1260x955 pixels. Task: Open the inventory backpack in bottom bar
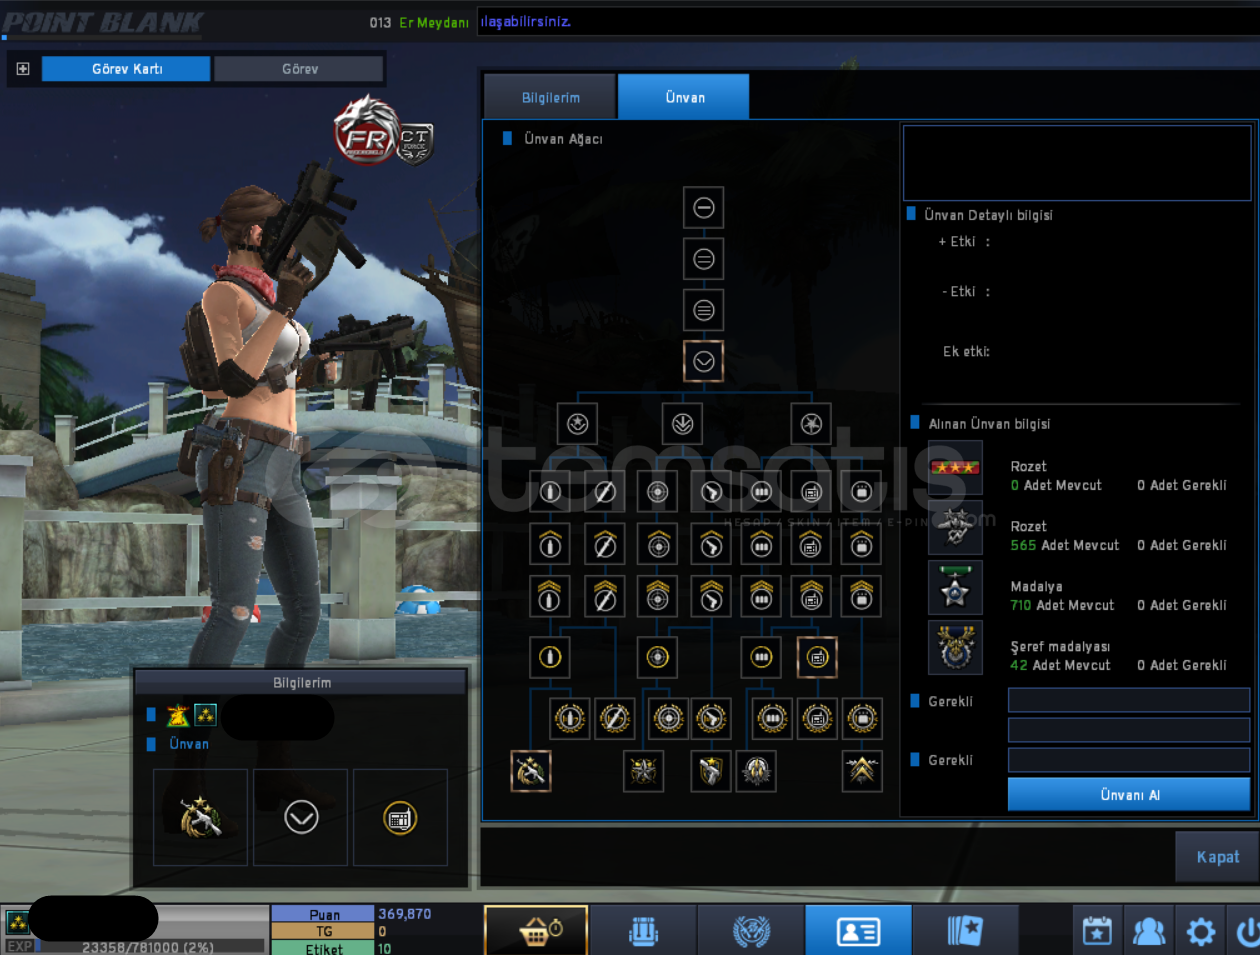point(643,931)
